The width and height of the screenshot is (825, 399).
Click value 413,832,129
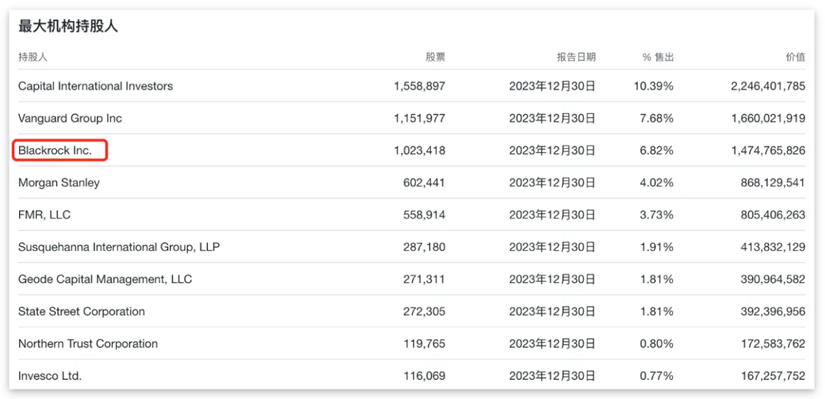point(774,247)
